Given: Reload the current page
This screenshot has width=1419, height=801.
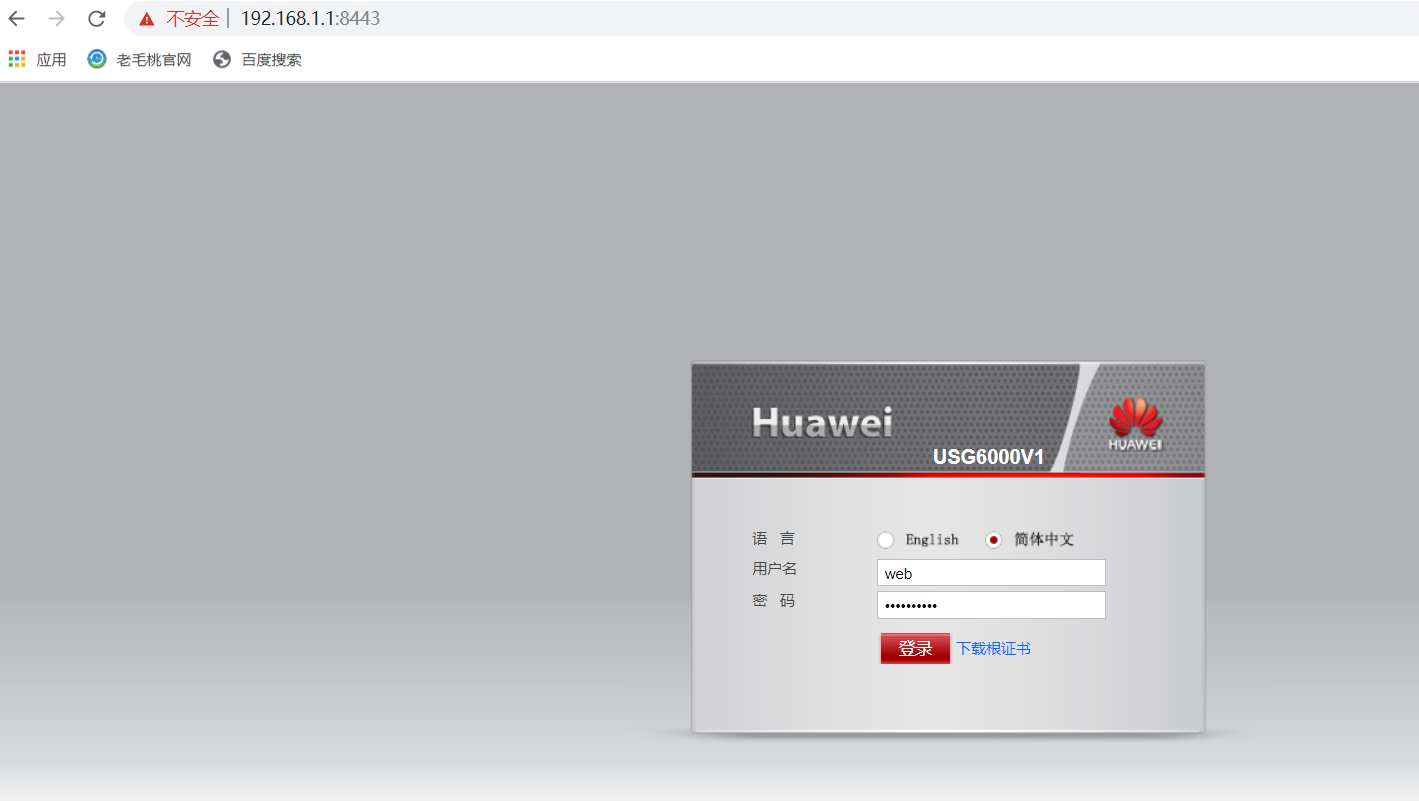Looking at the screenshot, I should 97,18.
